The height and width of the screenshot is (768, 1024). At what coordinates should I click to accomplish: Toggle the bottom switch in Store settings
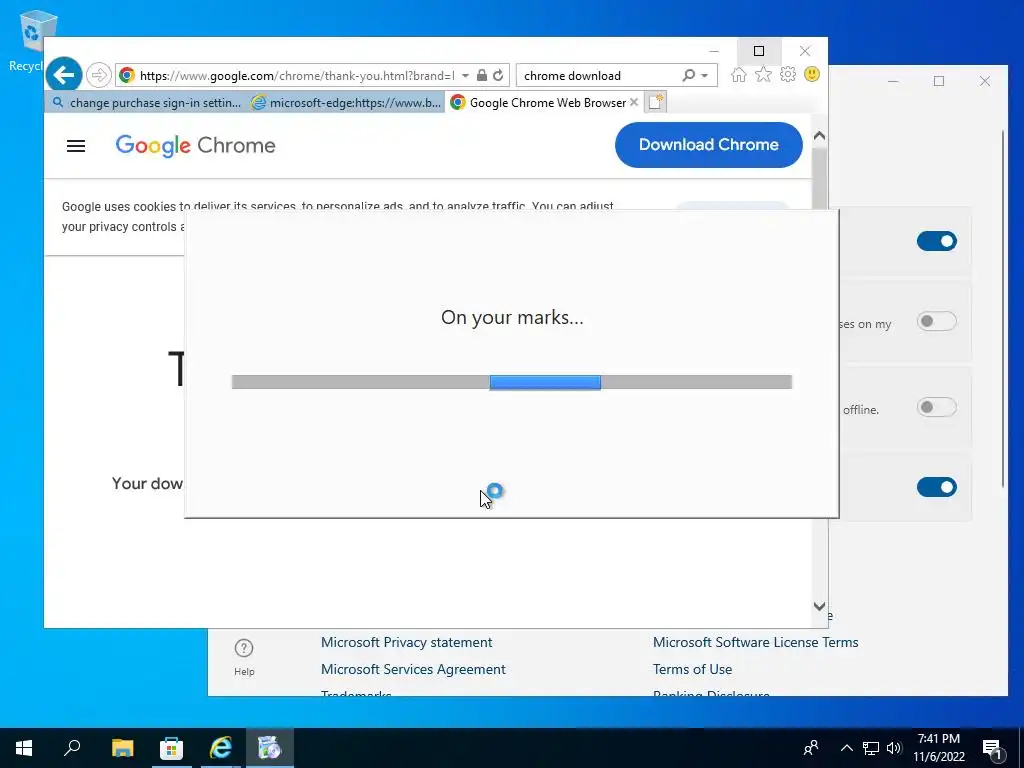[936, 487]
